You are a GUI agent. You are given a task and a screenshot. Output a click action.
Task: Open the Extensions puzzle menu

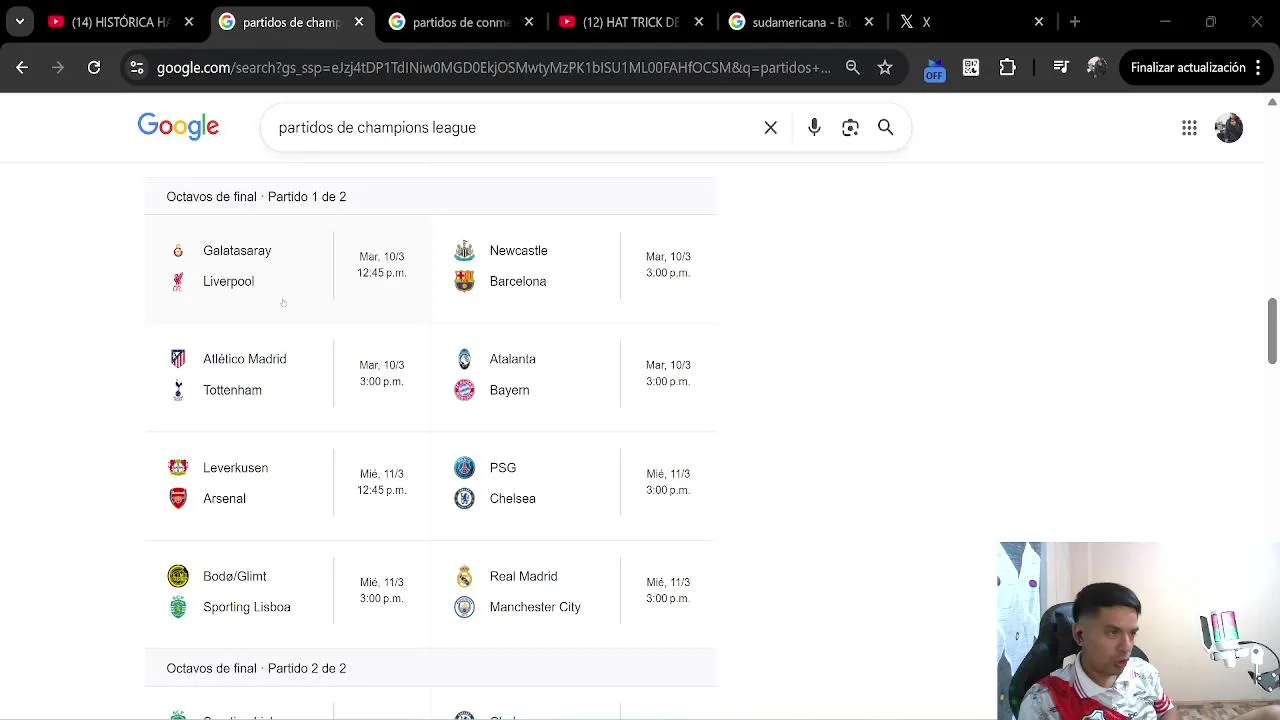pyautogui.click(x=1008, y=68)
